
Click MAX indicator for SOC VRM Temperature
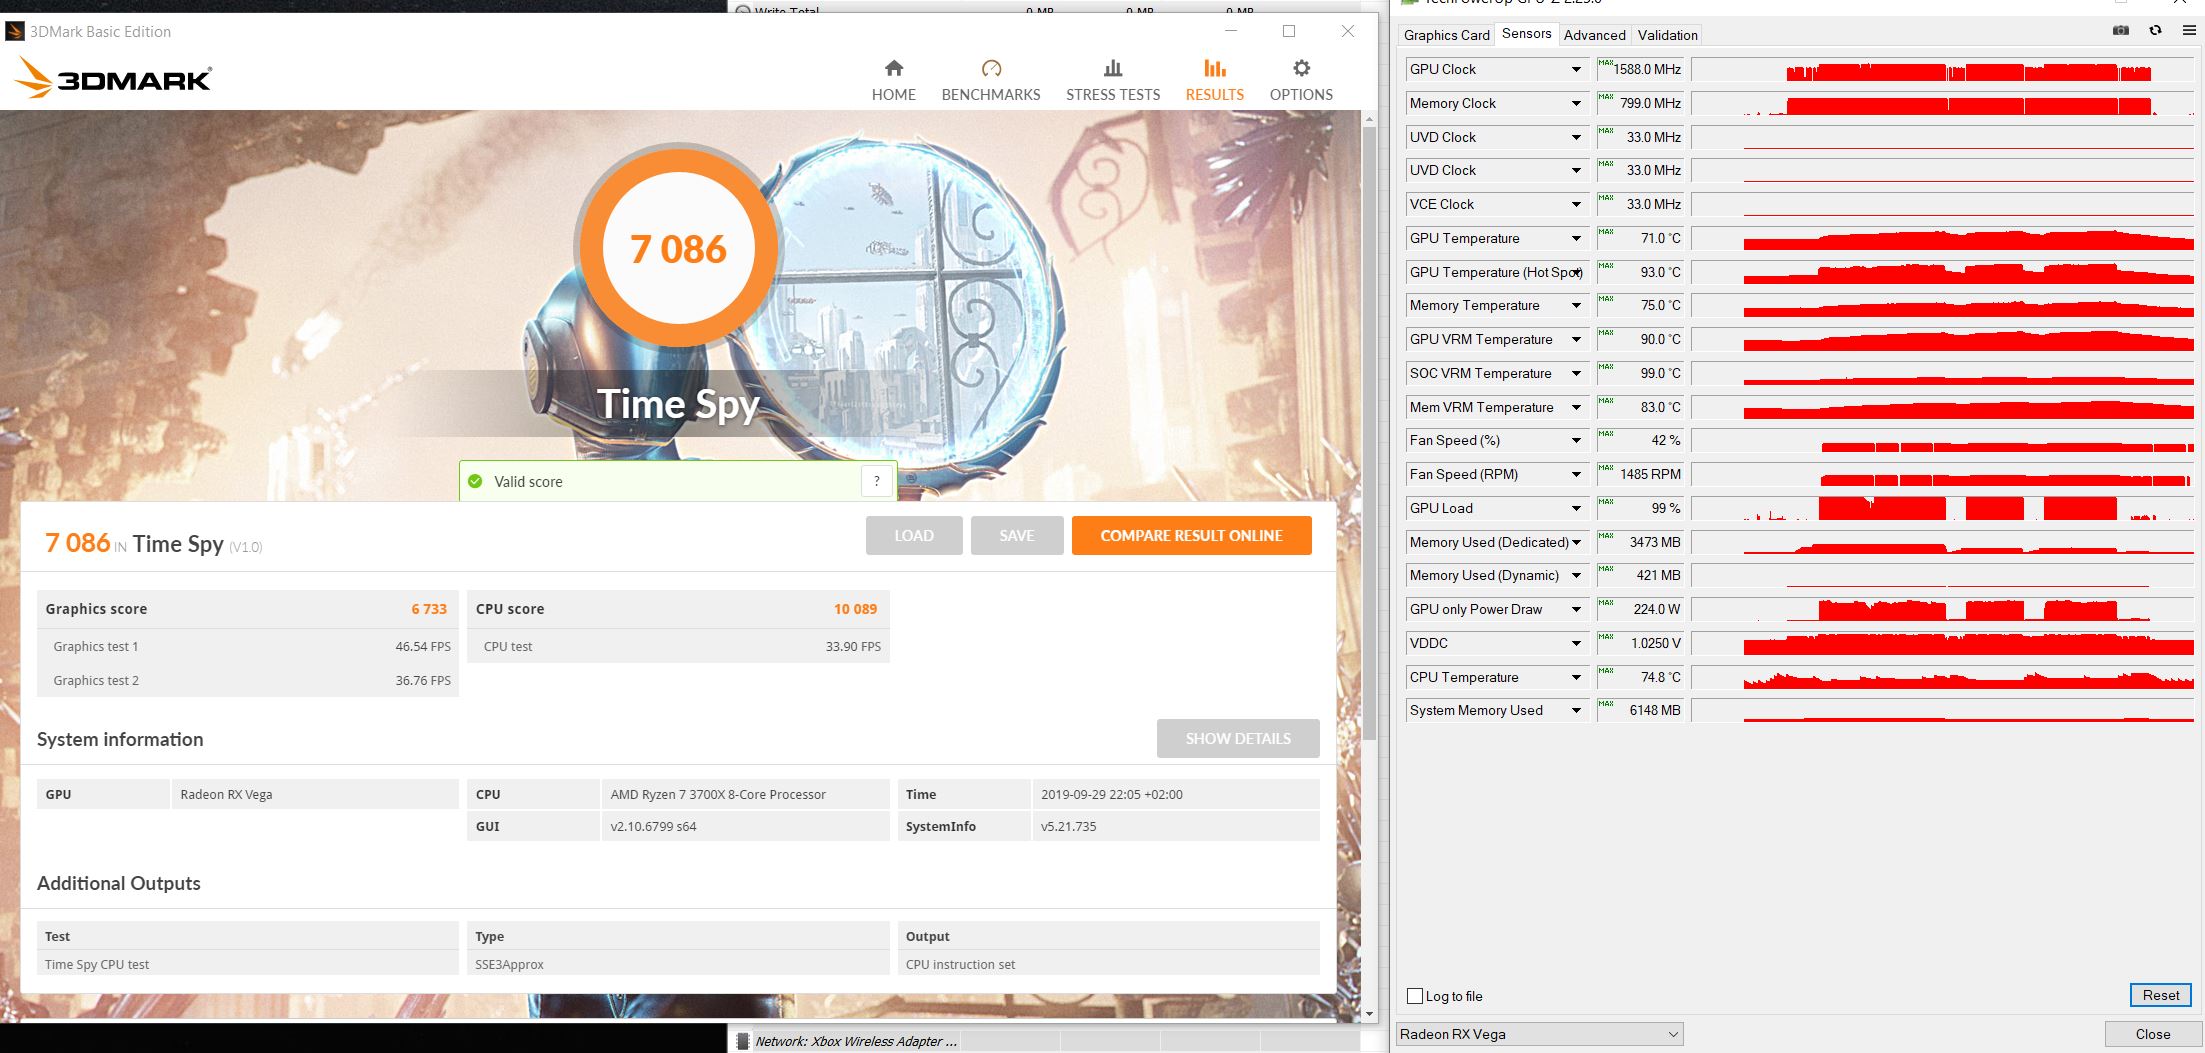pos(1606,366)
